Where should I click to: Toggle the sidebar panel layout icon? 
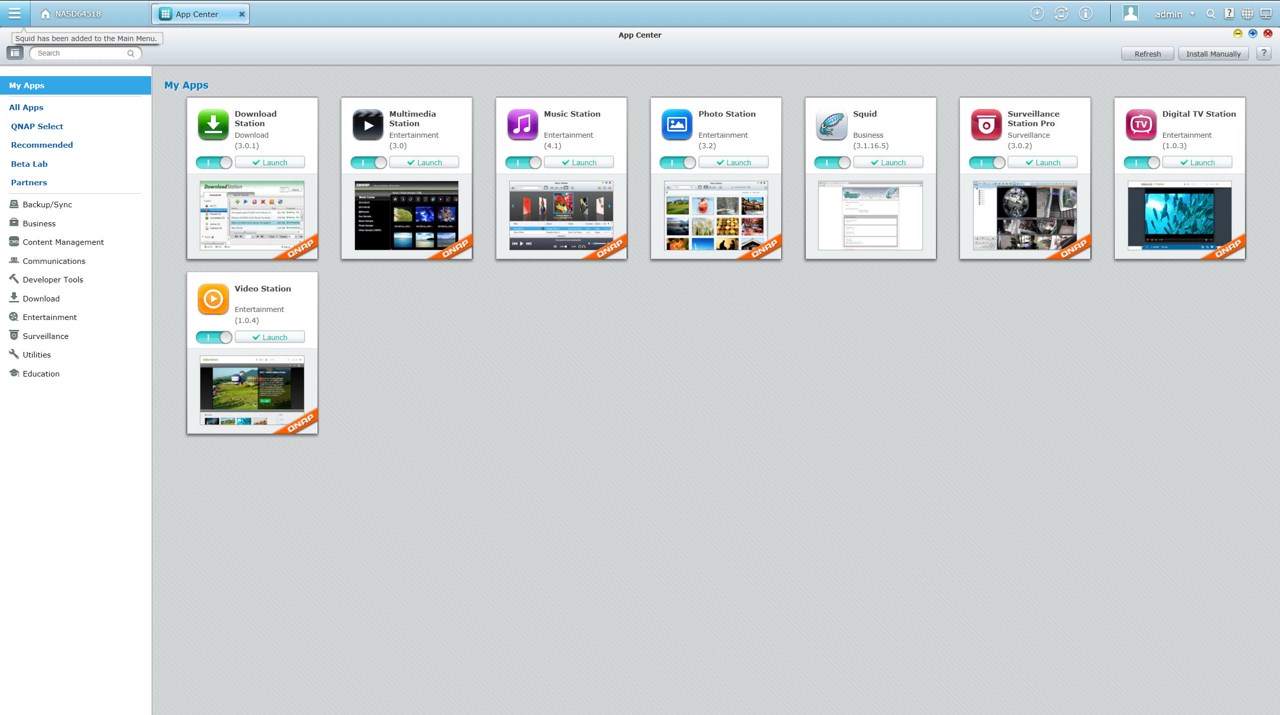click(x=15, y=52)
